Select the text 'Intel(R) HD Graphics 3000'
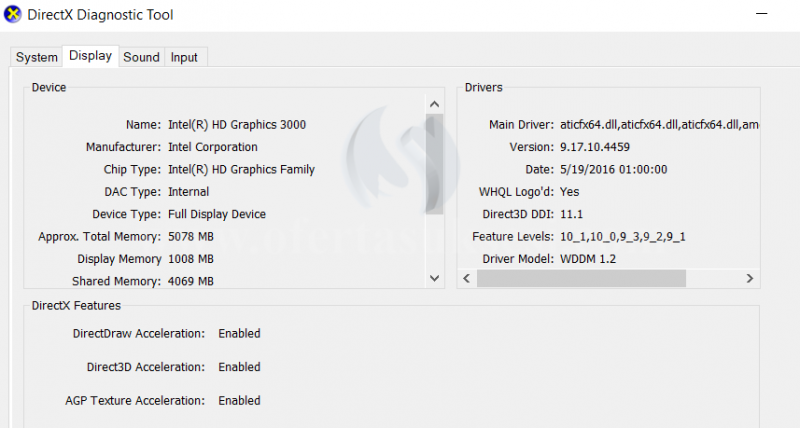800x428 pixels. coord(237,125)
